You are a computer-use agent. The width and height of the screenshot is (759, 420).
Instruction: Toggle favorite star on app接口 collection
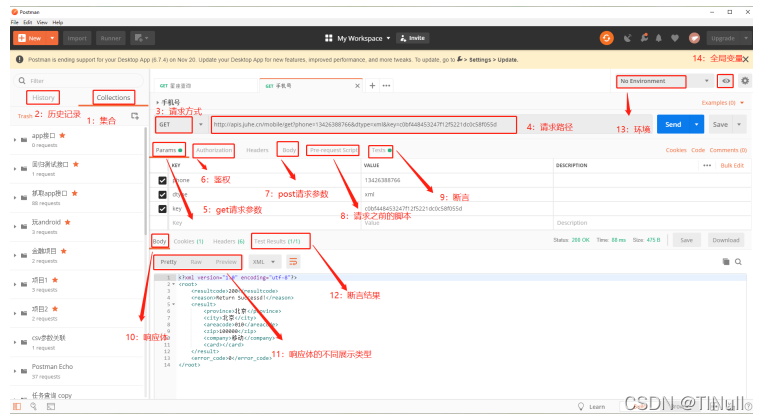62,135
